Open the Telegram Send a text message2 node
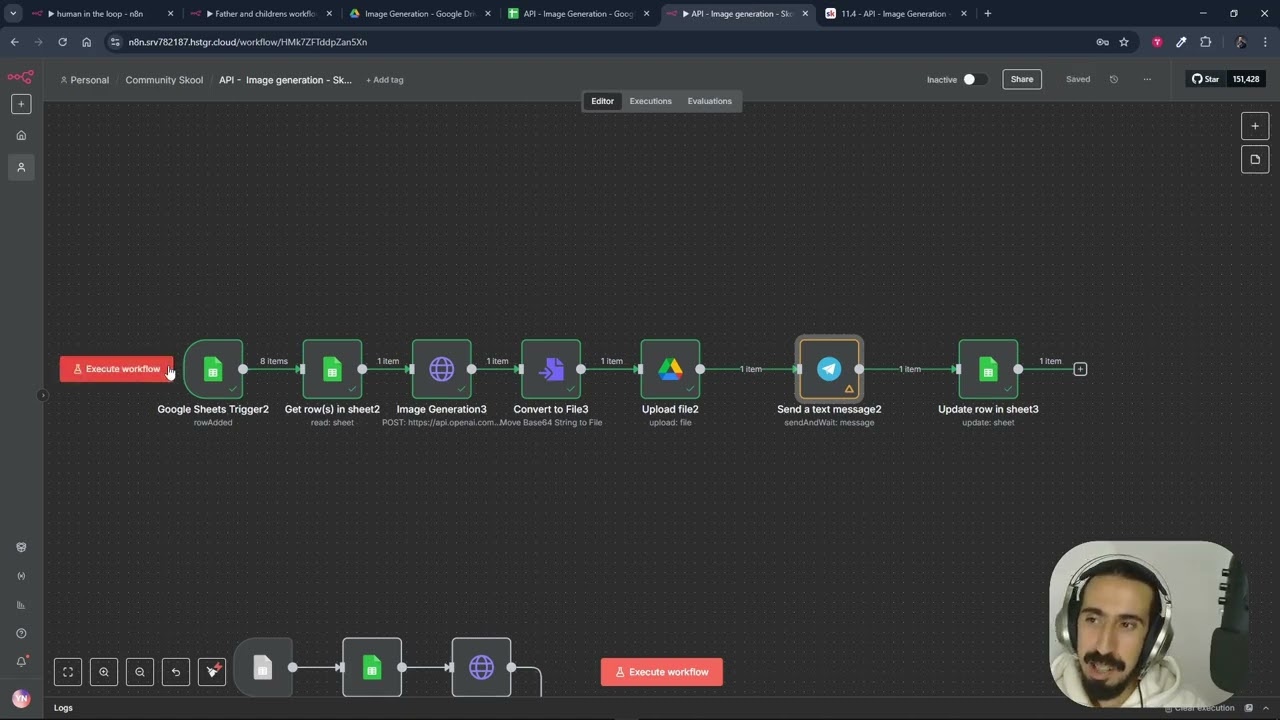Screen dimensions: 1280x720 [829, 369]
